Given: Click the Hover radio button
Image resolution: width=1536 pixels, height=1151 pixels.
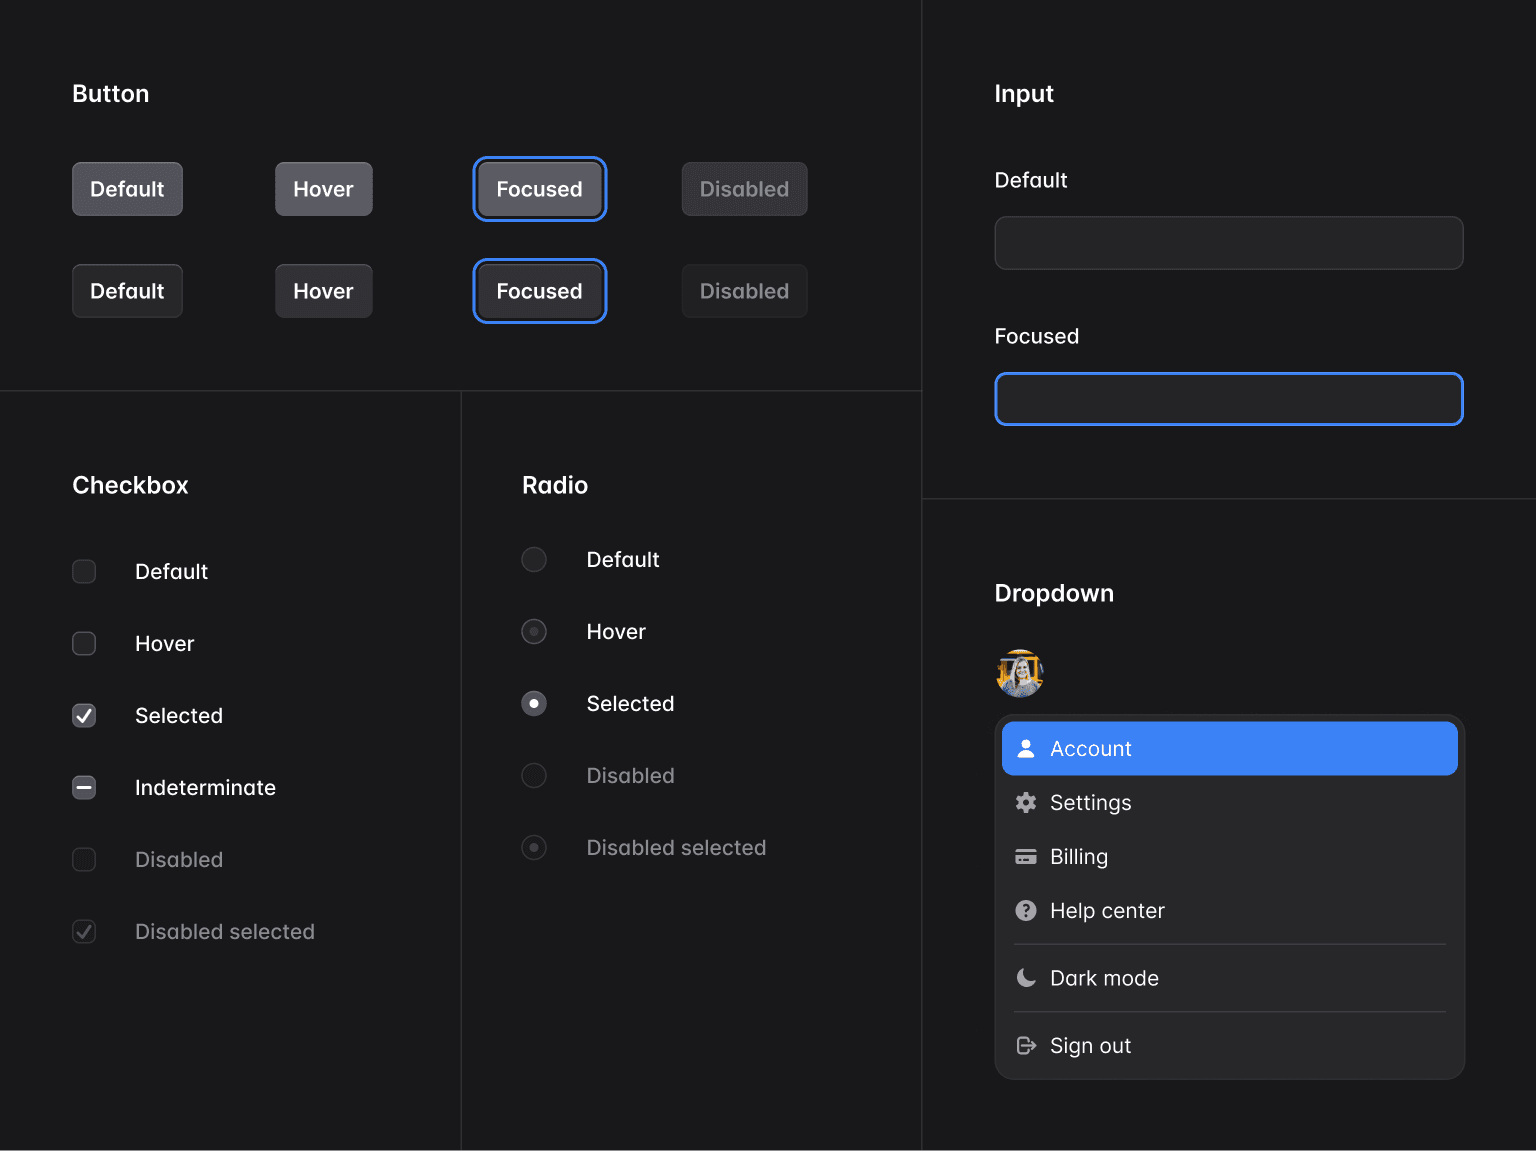Looking at the screenshot, I should [534, 631].
